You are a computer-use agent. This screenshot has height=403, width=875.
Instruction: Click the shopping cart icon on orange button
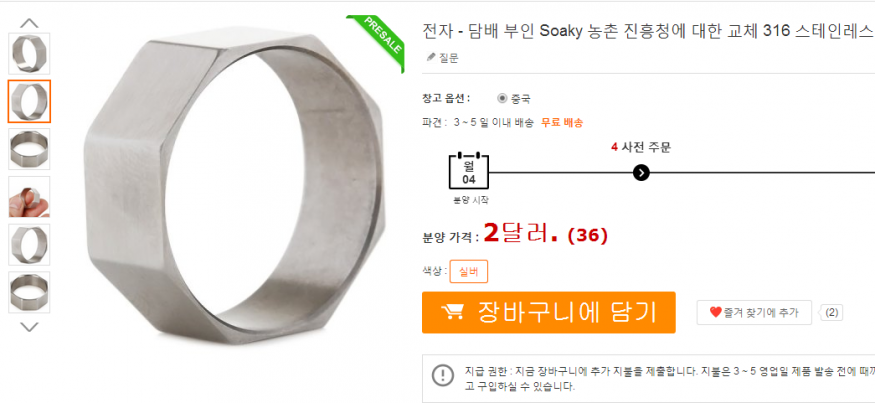pos(453,313)
